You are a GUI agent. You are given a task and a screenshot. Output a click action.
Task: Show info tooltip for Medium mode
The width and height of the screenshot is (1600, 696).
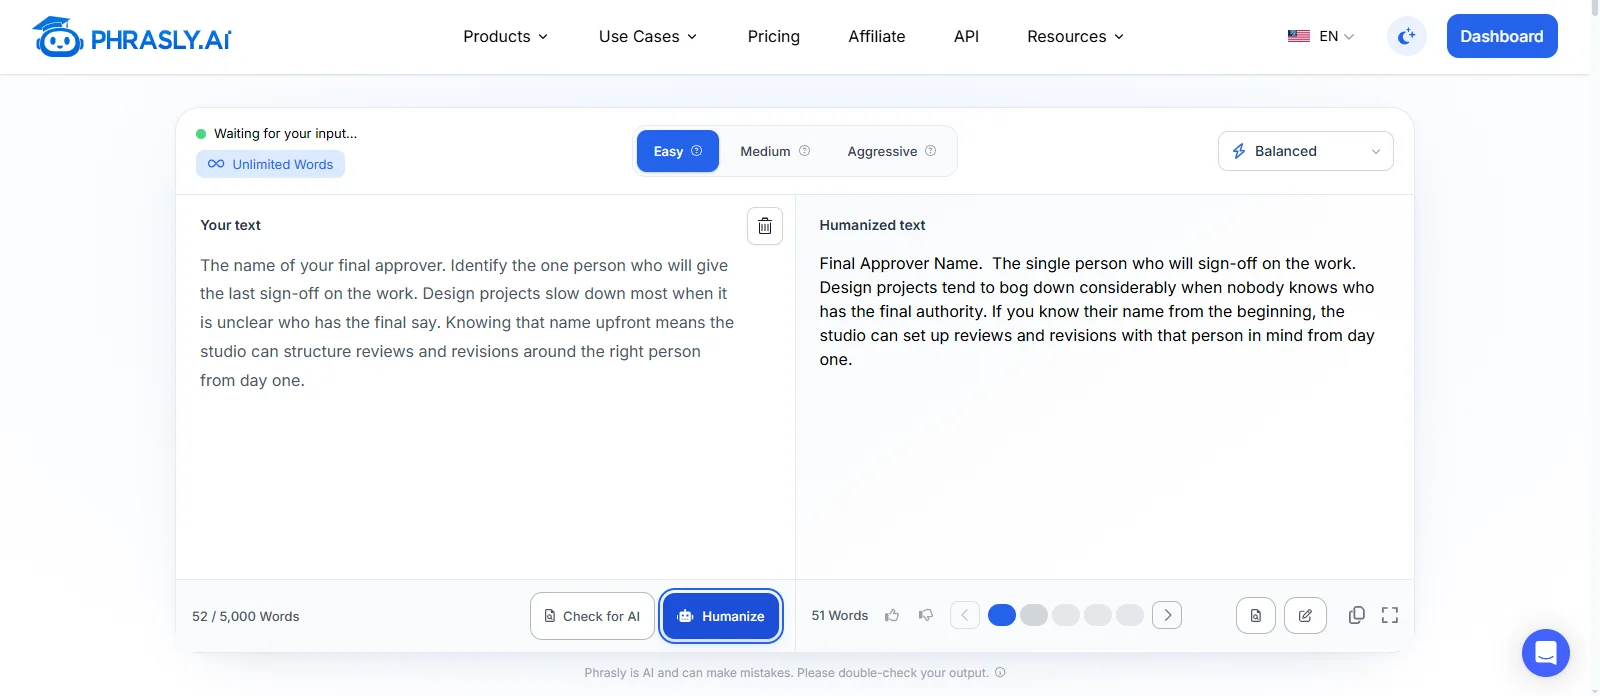coord(804,151)
